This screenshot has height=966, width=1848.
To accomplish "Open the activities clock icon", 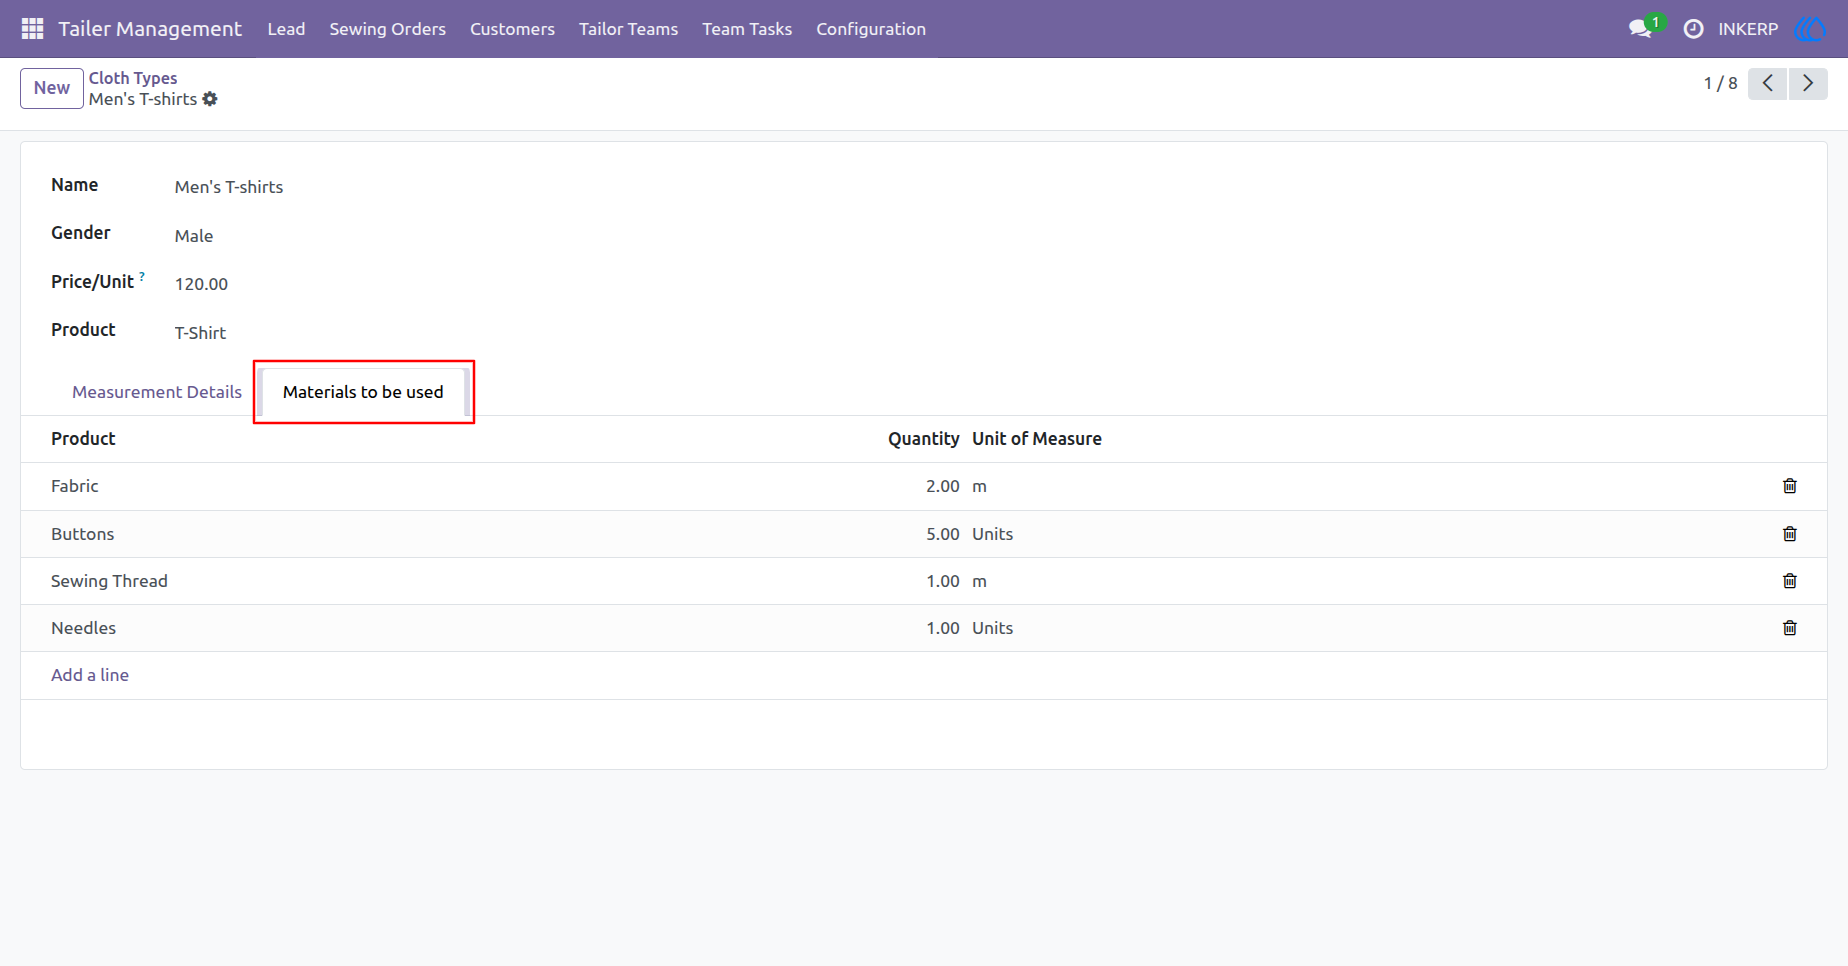I will tap(1693, 29).
